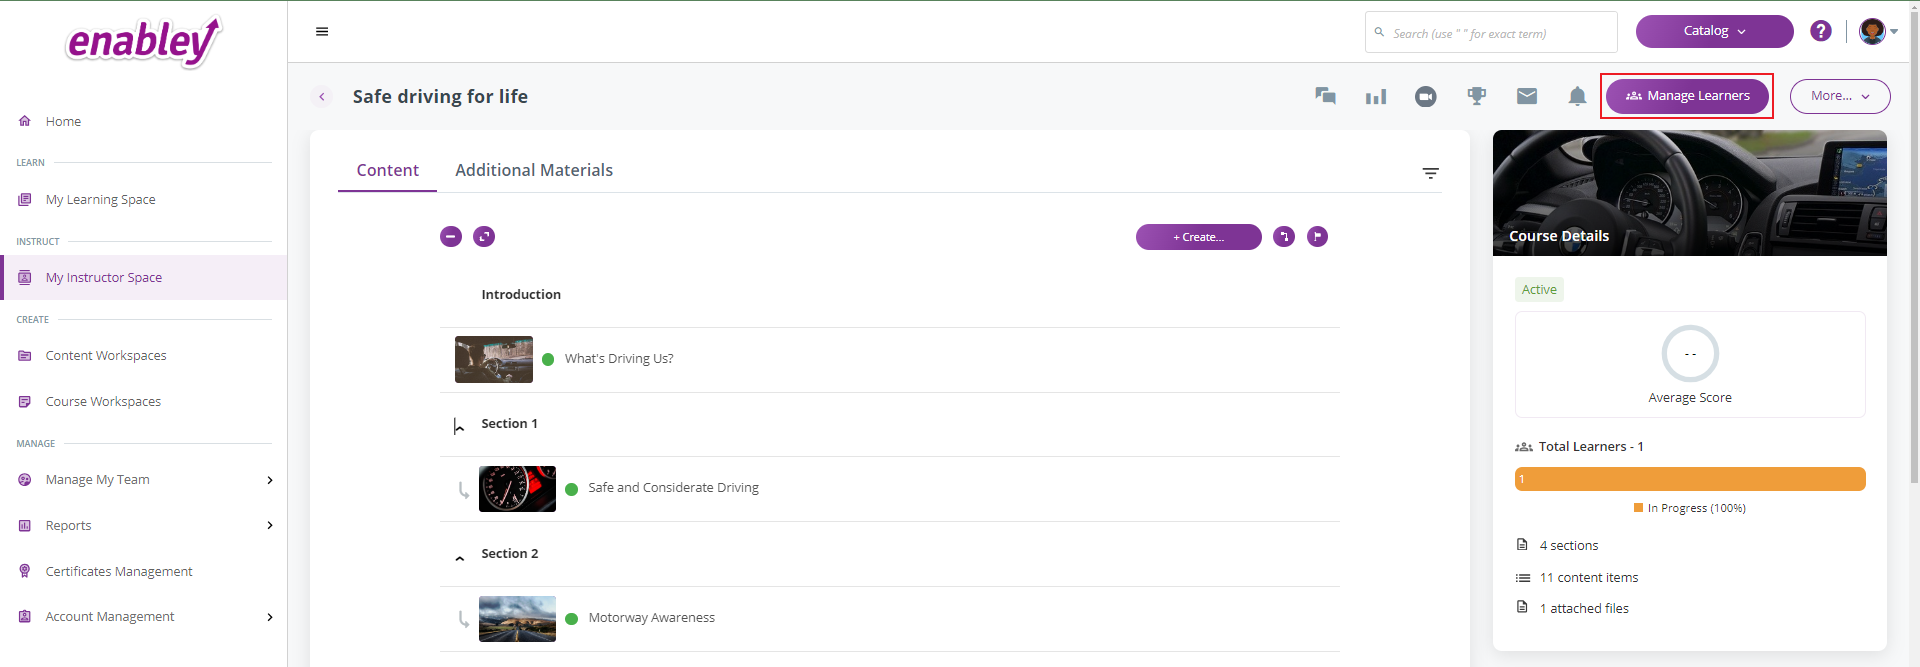Click the Reports sidebar icon
The height and width of the screenshot is (667, 1920).
(x=25, y=526)
